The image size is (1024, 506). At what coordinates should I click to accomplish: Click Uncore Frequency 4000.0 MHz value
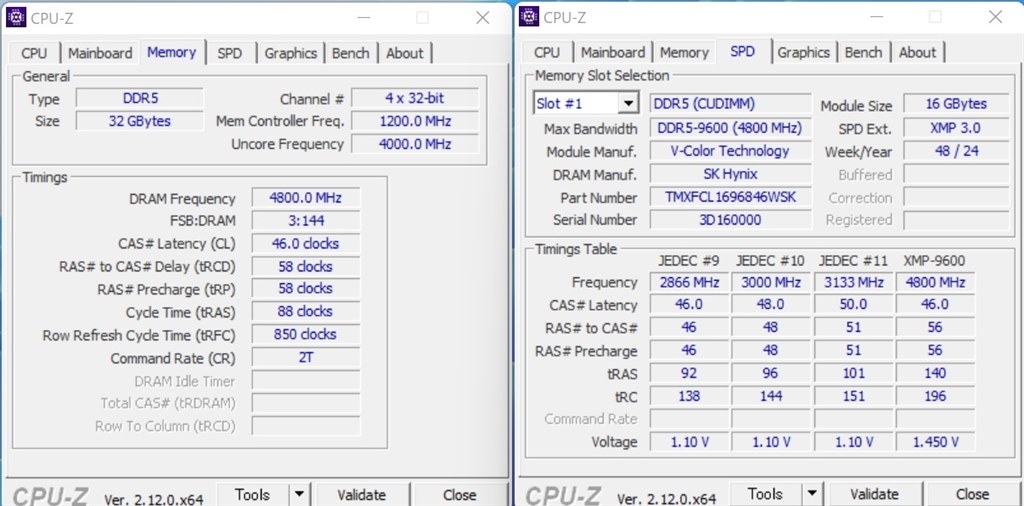point(415,144)
